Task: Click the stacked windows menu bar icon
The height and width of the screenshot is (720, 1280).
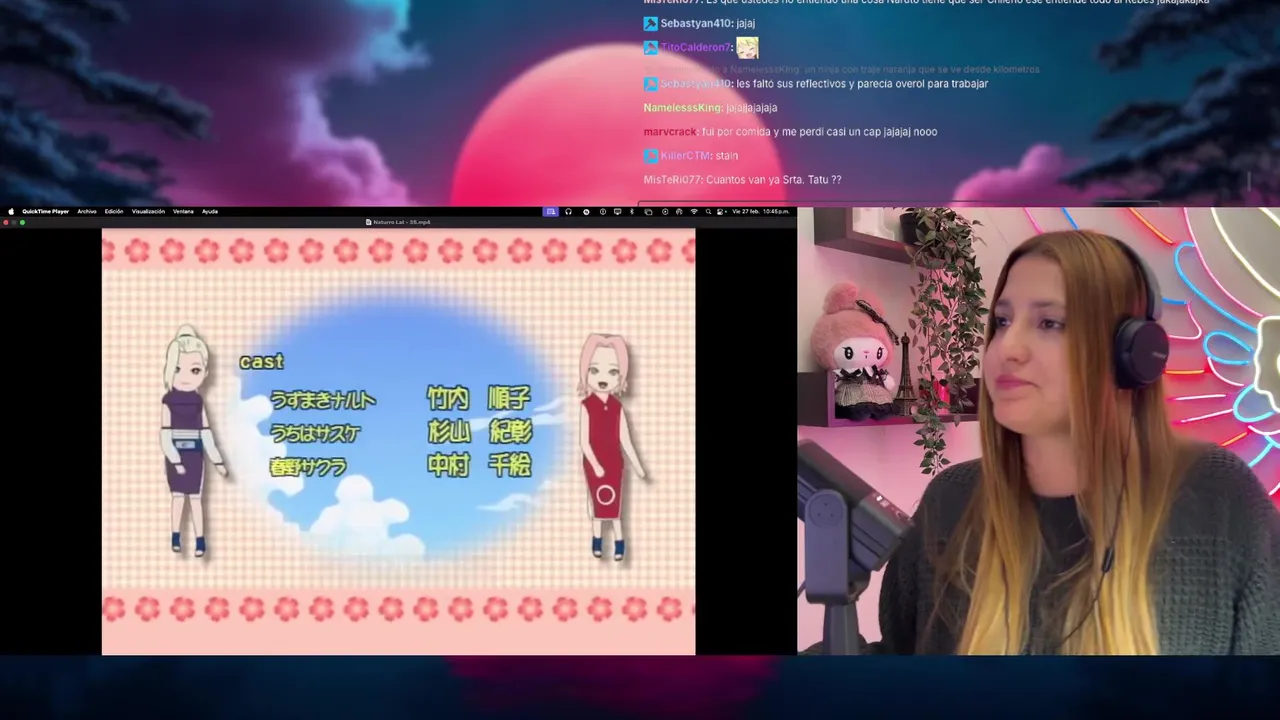Action: (648, 211)
